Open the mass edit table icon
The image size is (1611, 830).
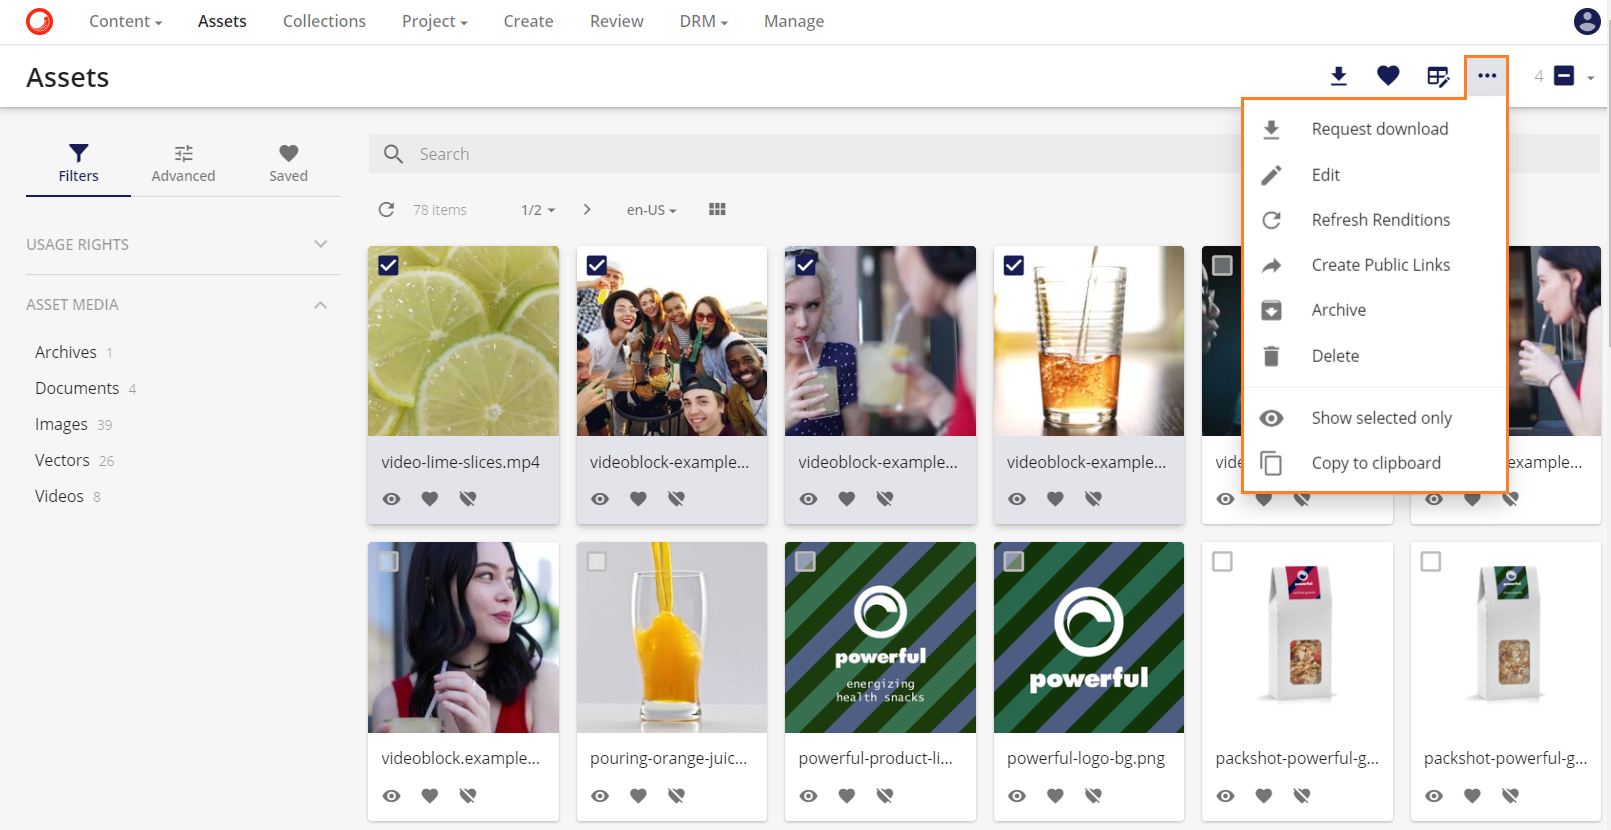[1437, 76]
